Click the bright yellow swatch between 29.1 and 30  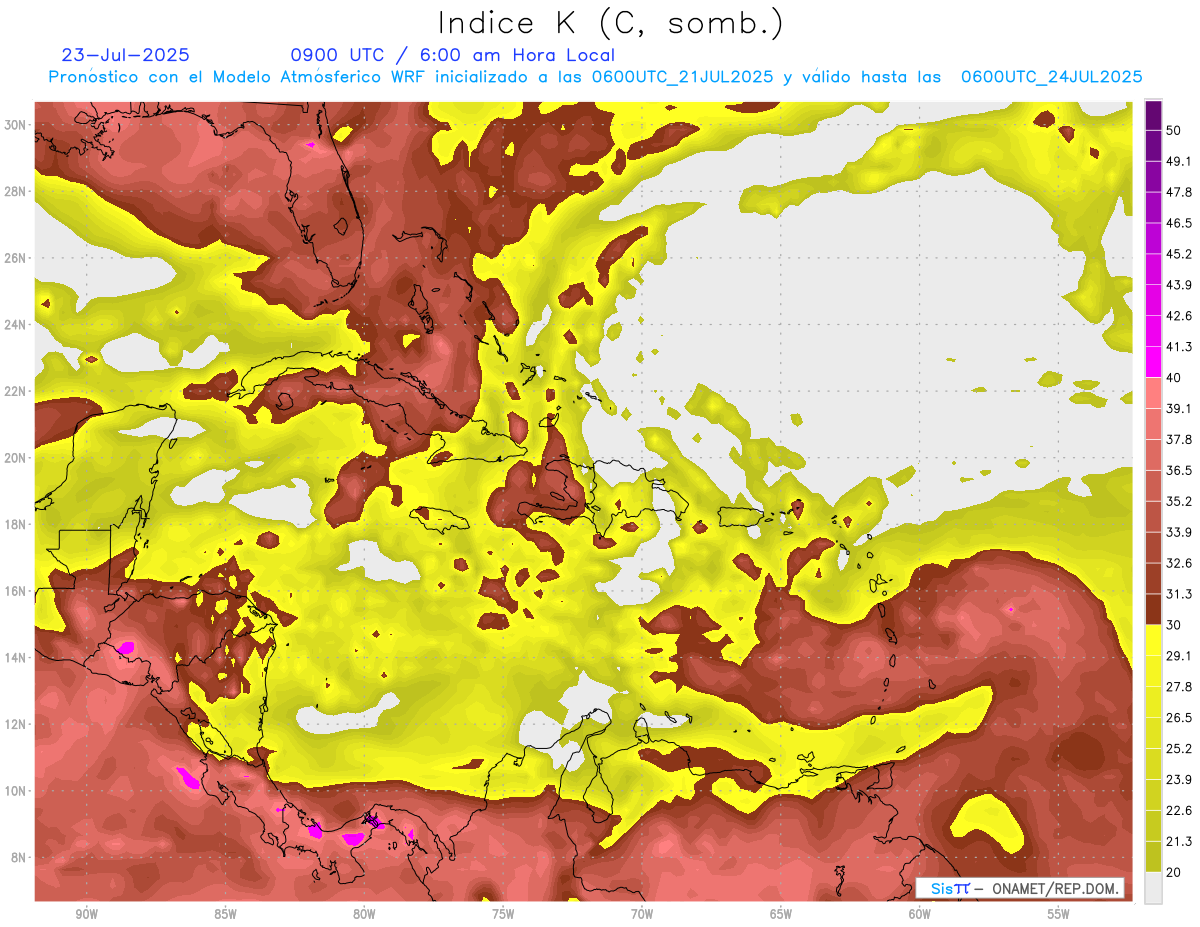[x=1153, y=640]
